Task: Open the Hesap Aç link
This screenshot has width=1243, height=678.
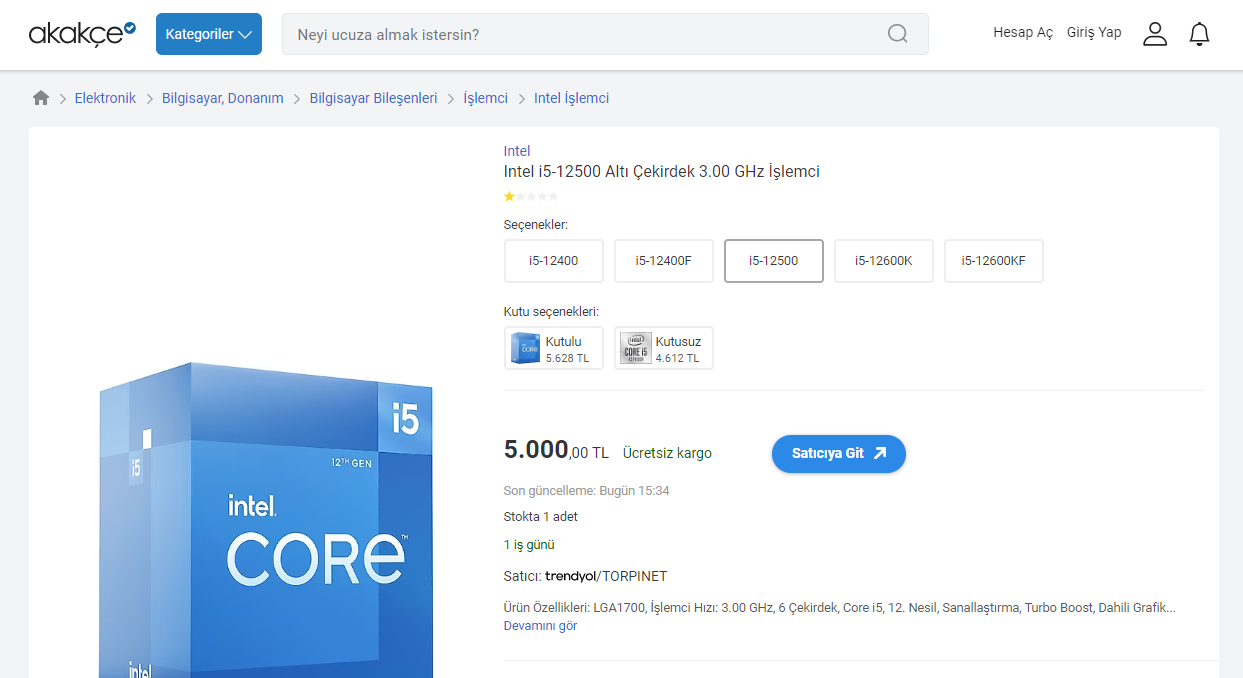Action: point(1023,33)
